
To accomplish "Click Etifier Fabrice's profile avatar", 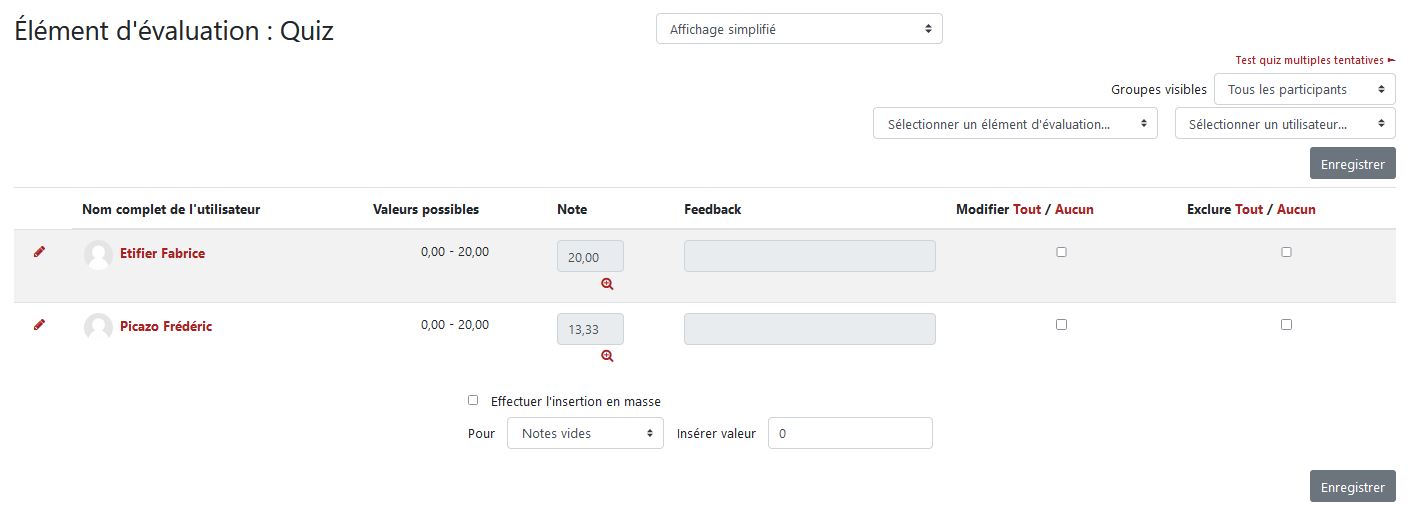I will pyautogui.click(x=98, y=254).
